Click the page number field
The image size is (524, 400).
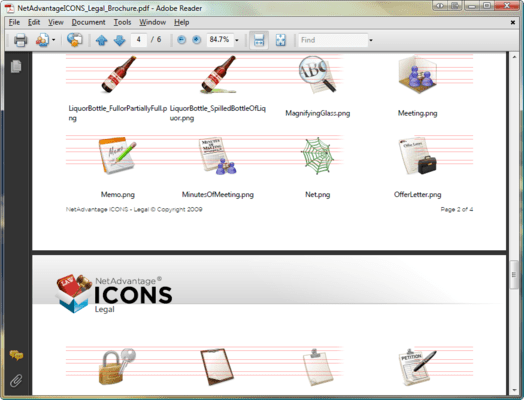click(139, 40)
